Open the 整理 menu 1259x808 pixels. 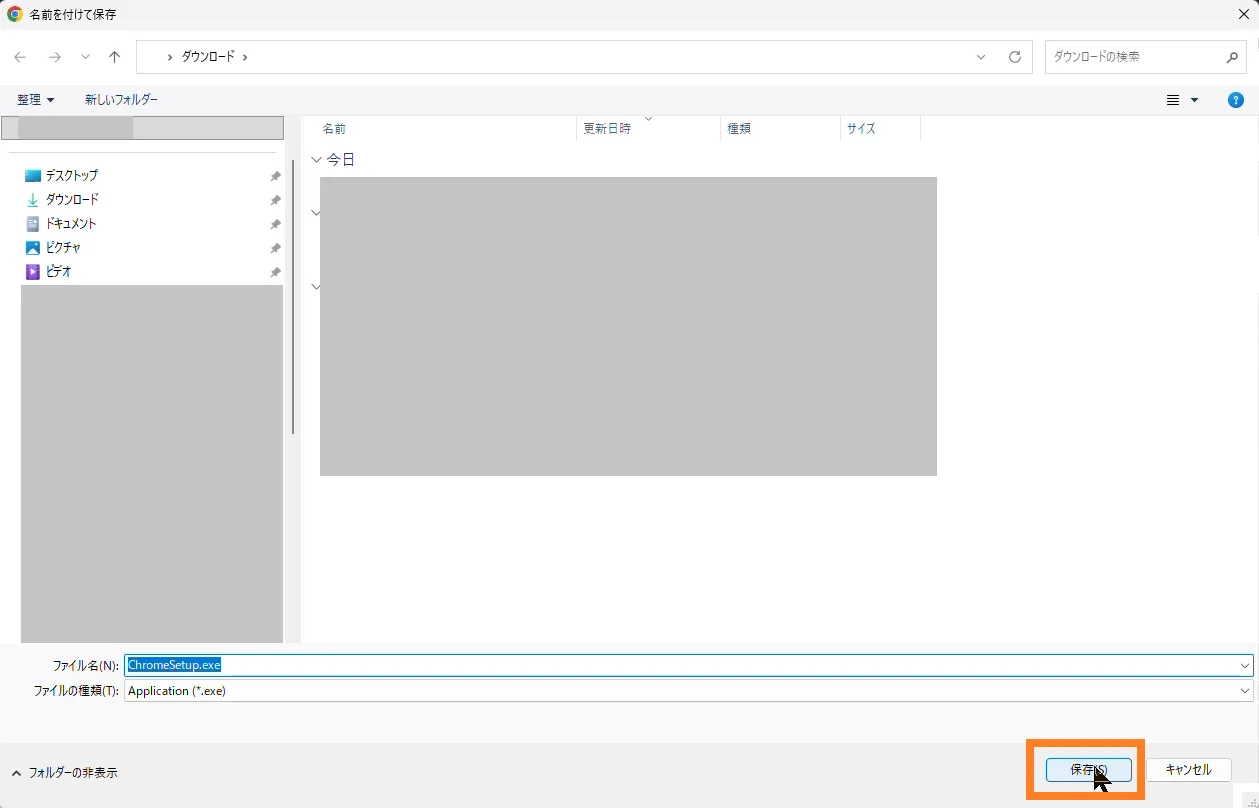35,100
